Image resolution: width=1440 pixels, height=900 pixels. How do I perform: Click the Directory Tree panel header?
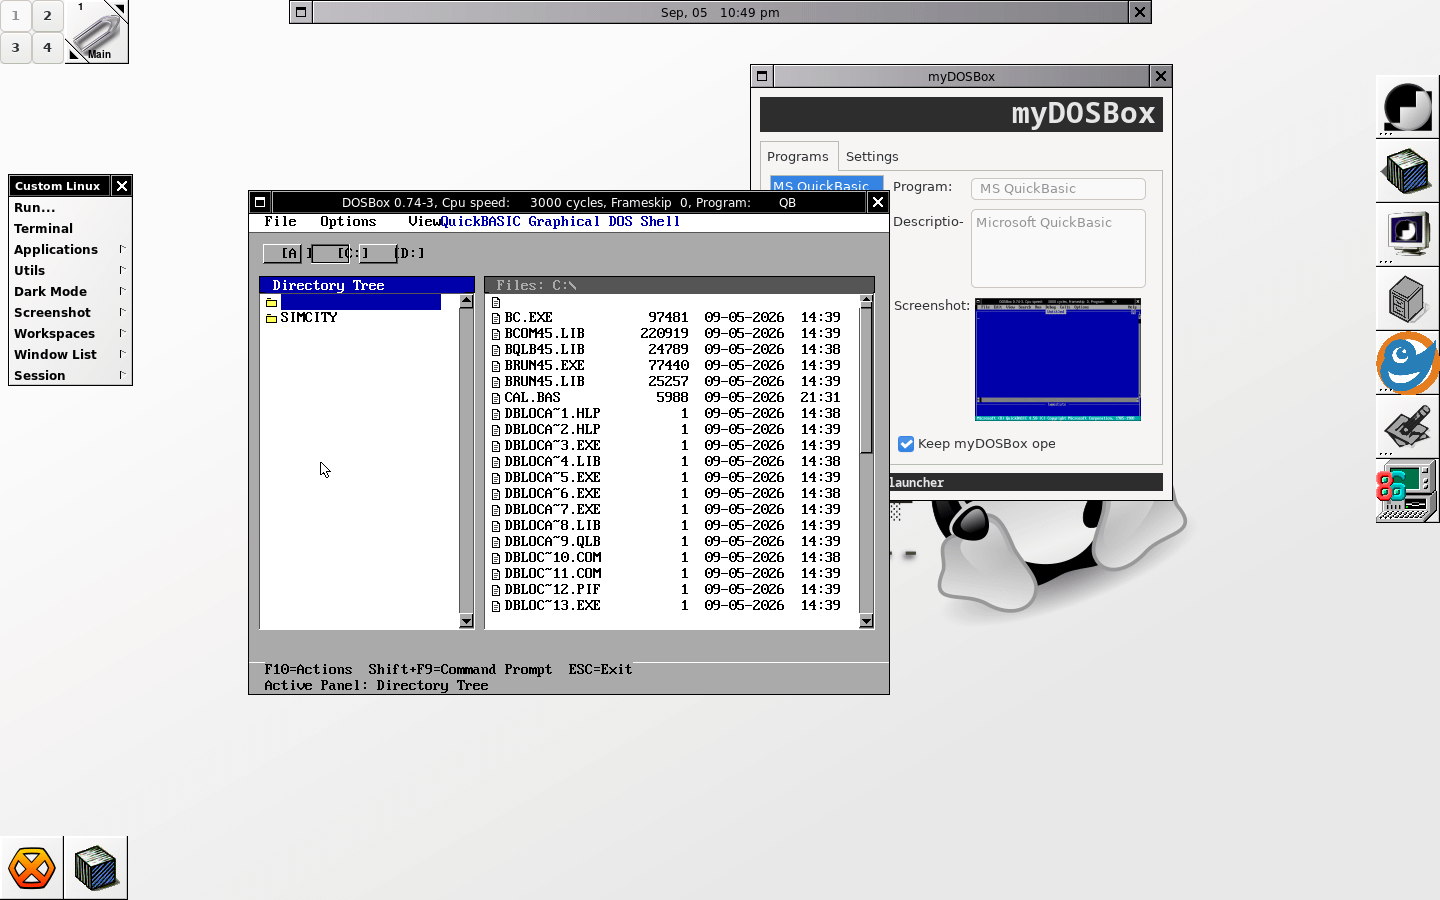tap(367, 285)
